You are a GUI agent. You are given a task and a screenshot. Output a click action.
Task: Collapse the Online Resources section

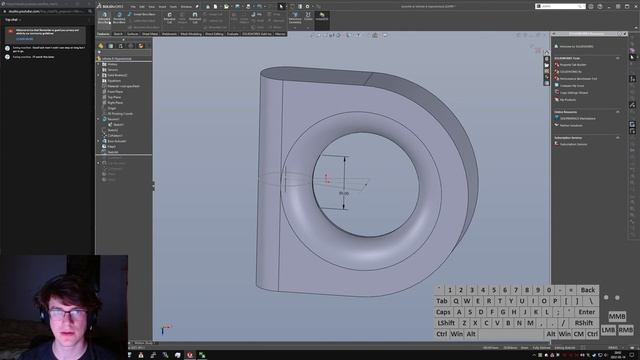[618, 112]
